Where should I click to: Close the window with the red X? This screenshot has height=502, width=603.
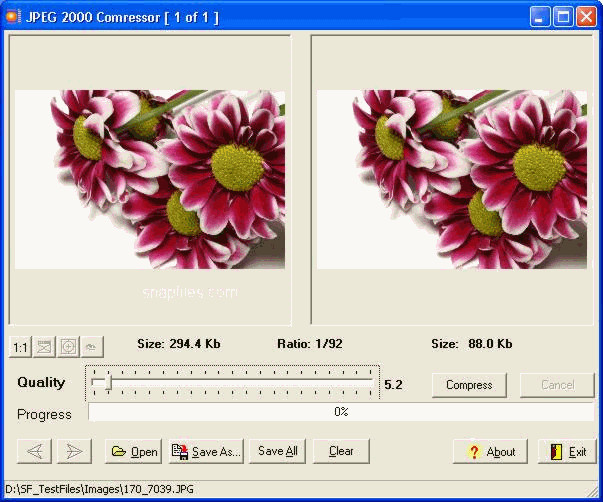pyautogui.click(x=586, y=17)
